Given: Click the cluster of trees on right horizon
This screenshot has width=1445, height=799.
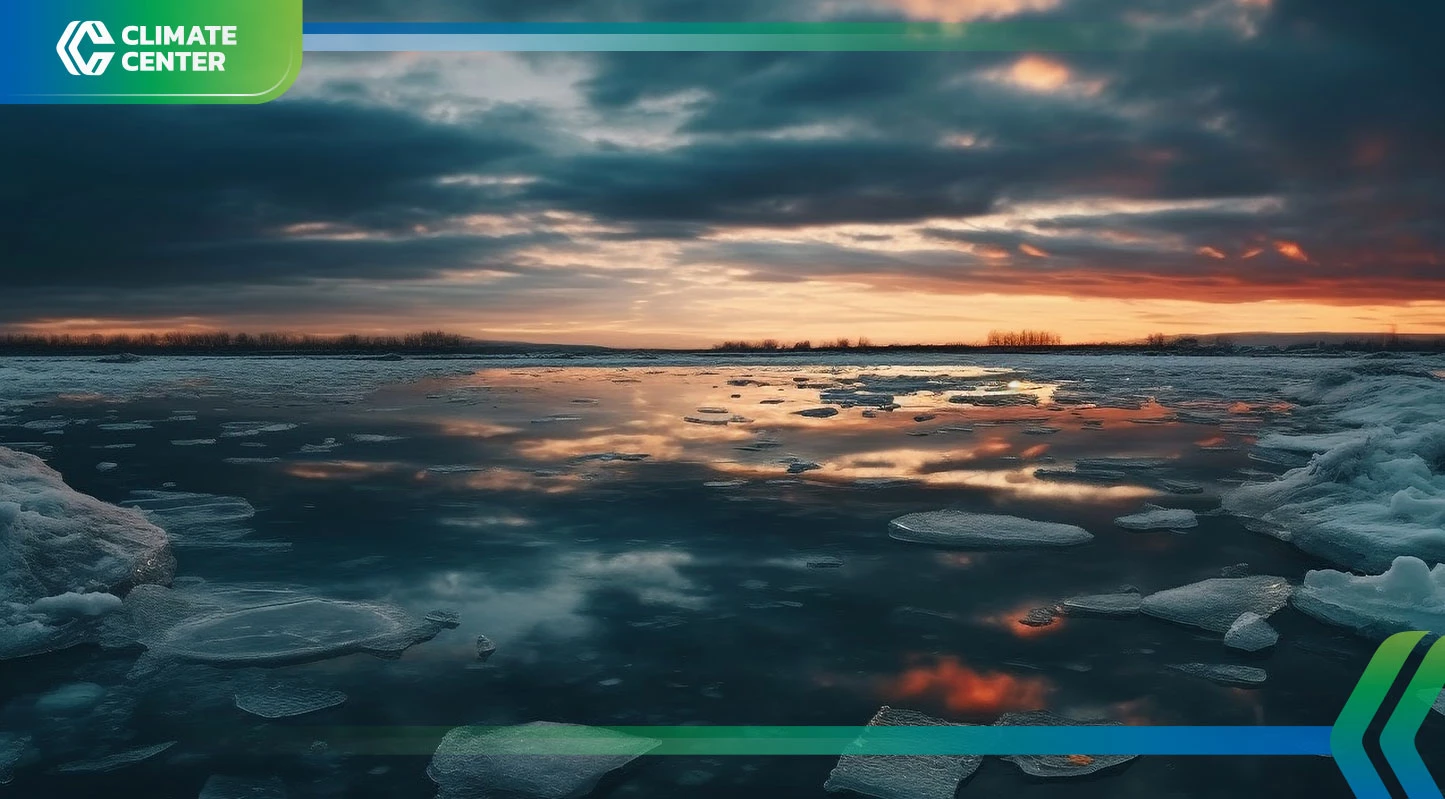Looking at the screenshot, I should tap(1022, 339).
